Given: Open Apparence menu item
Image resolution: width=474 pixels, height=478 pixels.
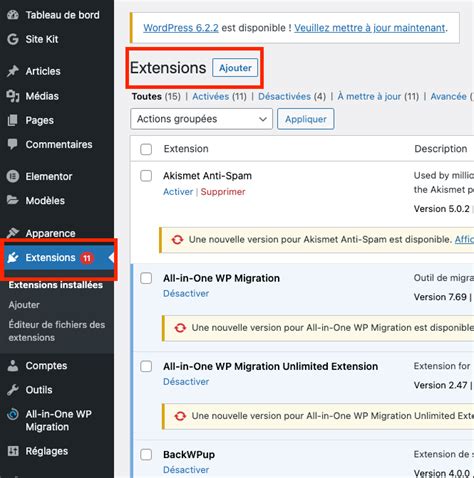Looking at the screenshot, I should coord(50,233).
